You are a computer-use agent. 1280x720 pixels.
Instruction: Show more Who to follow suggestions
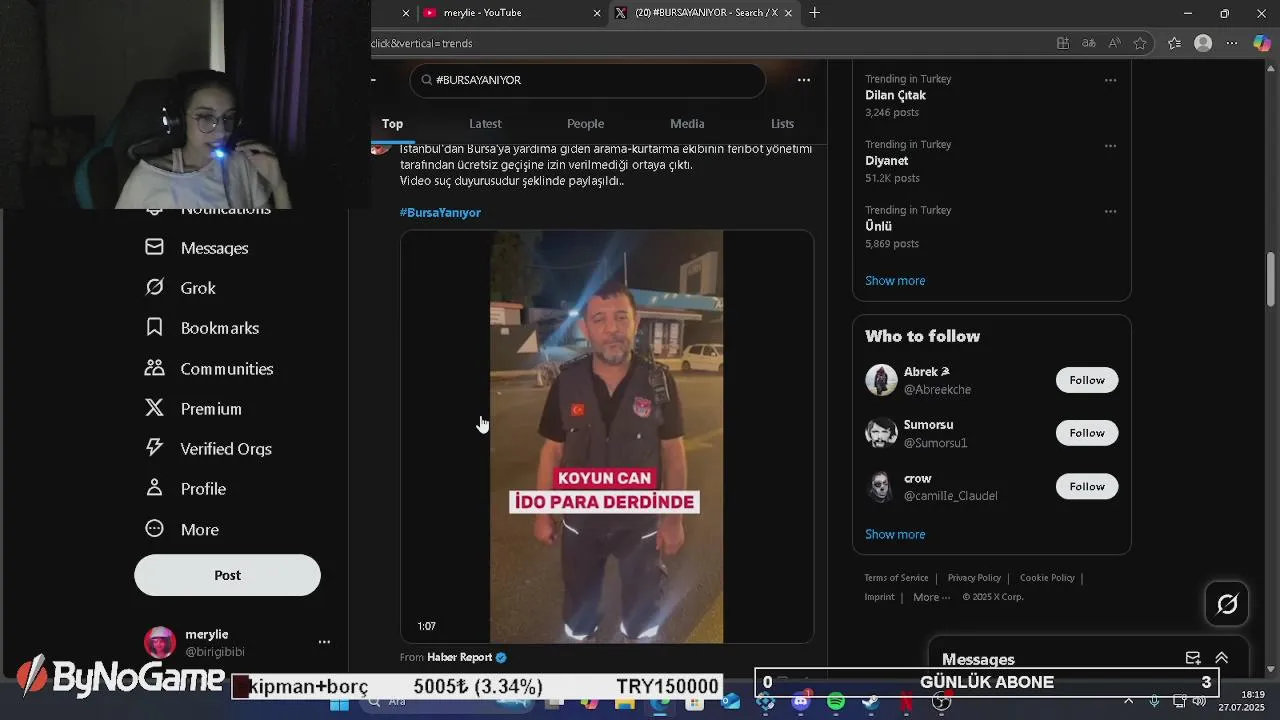click(895, 535)
